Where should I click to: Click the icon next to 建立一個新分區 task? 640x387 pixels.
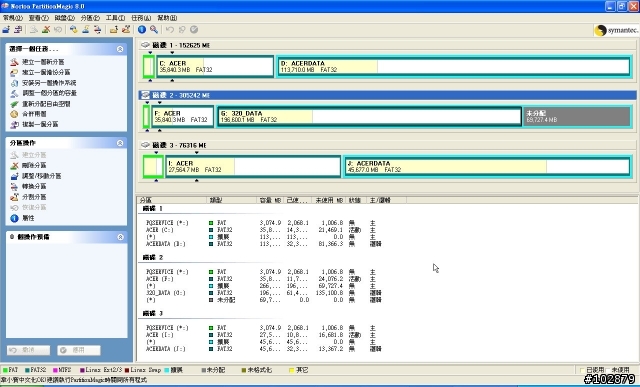click(14, 62)
